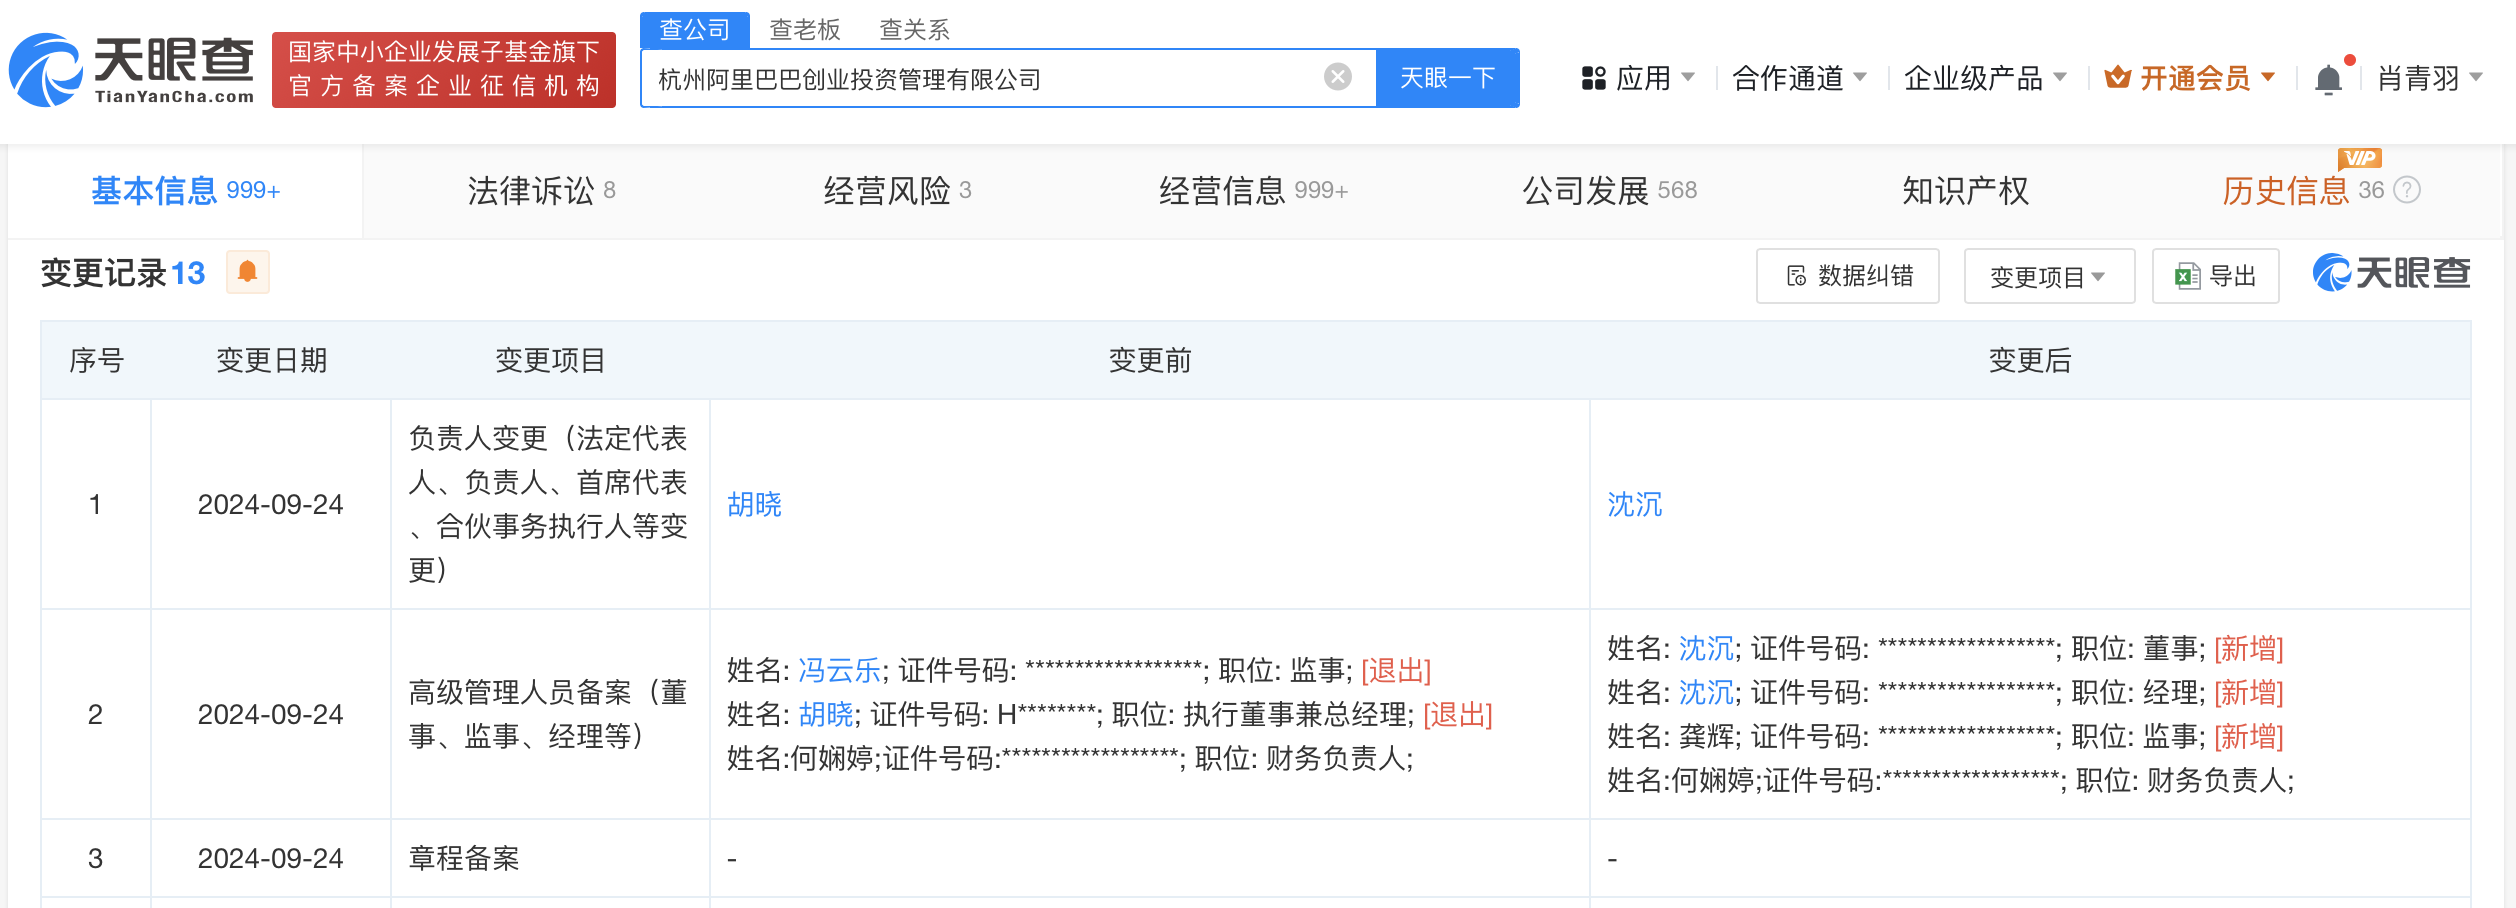Click the 变更日期 column header
Image resolution: width=2516 pixels, height=908 pixels.
[x=271, y=360]
